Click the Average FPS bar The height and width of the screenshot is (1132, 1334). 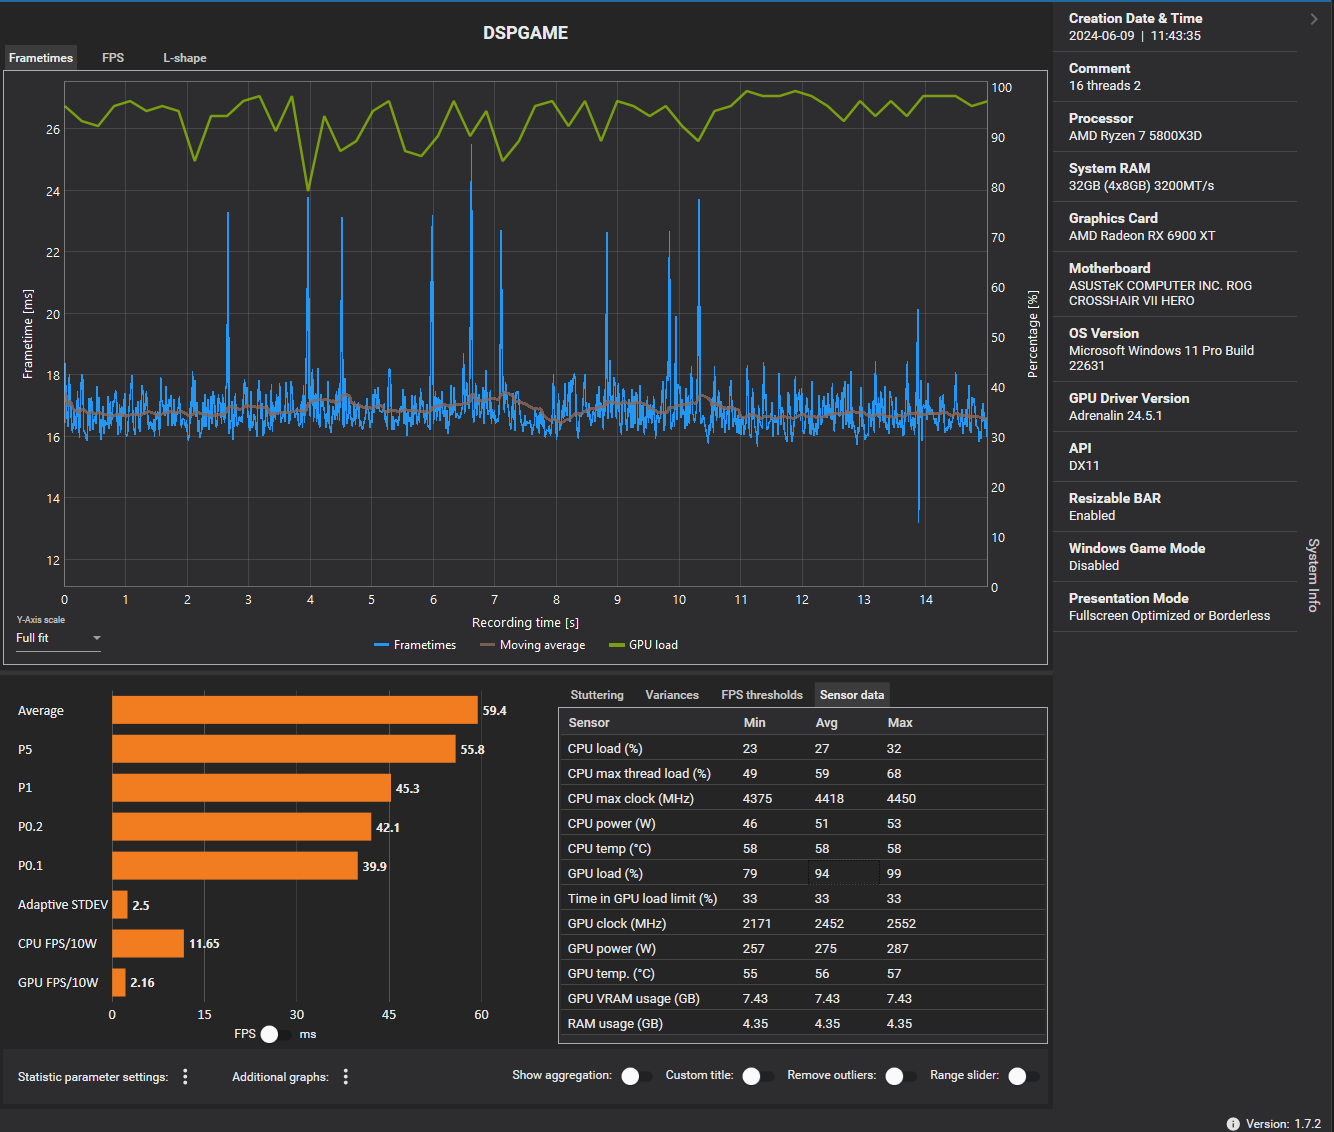coord(295,710)
